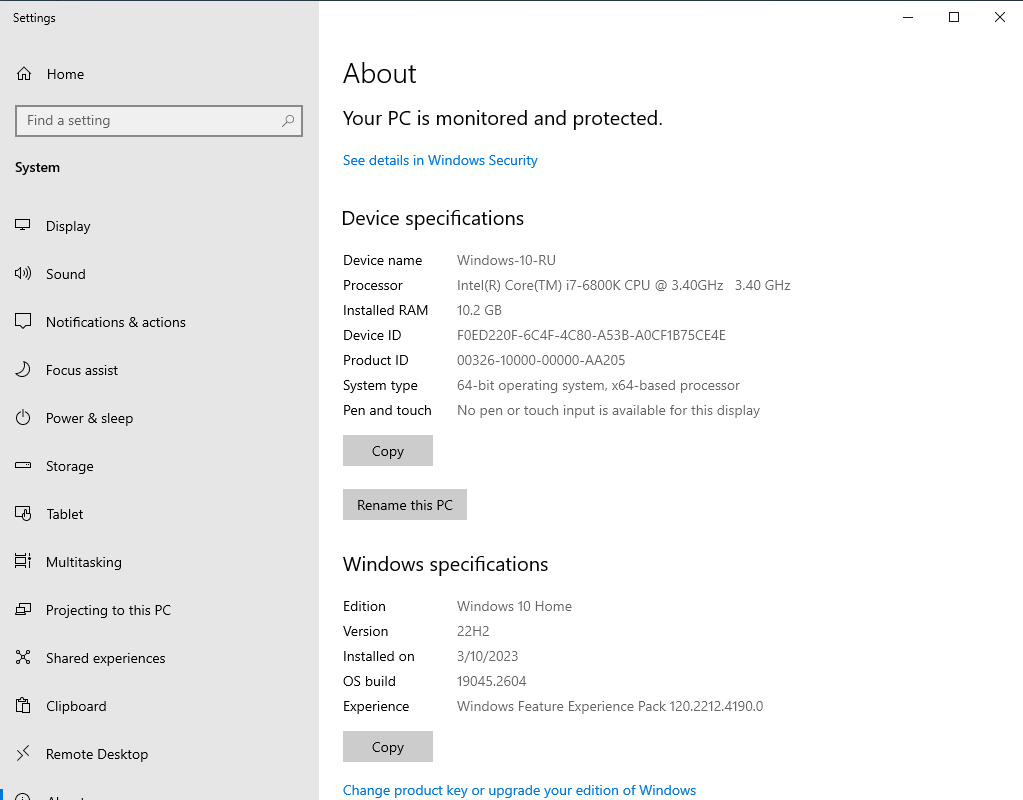Viewport: 1023px width, 800px height.
Task: Select the Storage drive icon
Action: click(23, 466)
